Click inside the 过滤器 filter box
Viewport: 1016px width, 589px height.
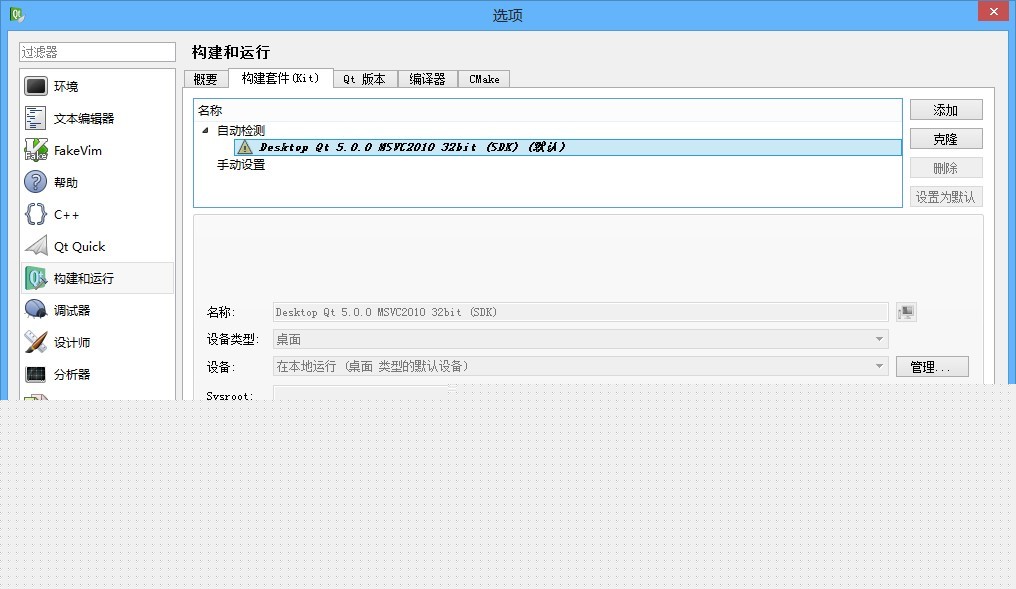pyautogui.click(x=96, y=50)
